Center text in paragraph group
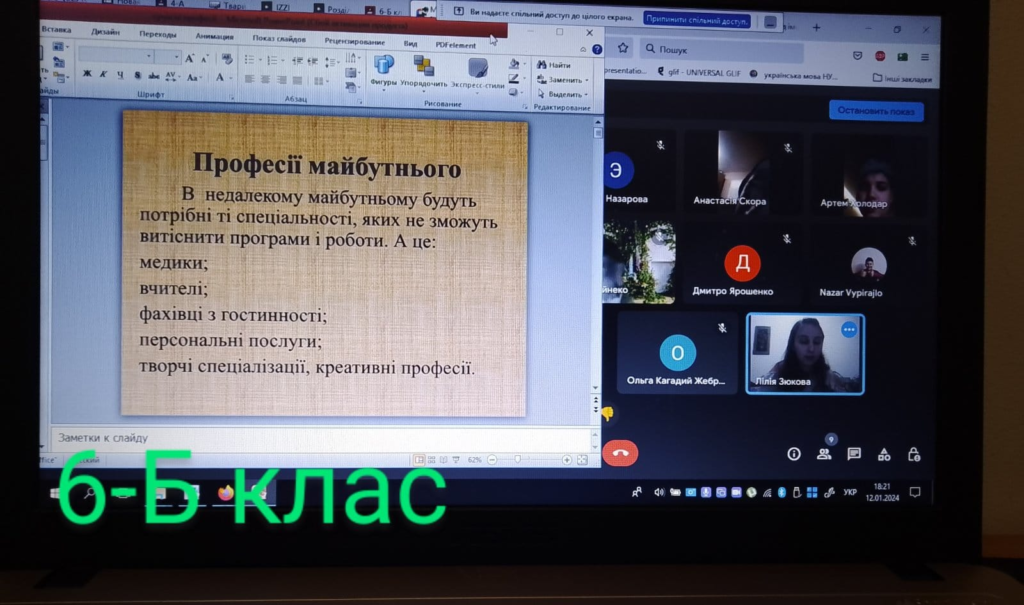 pos(265,80)
